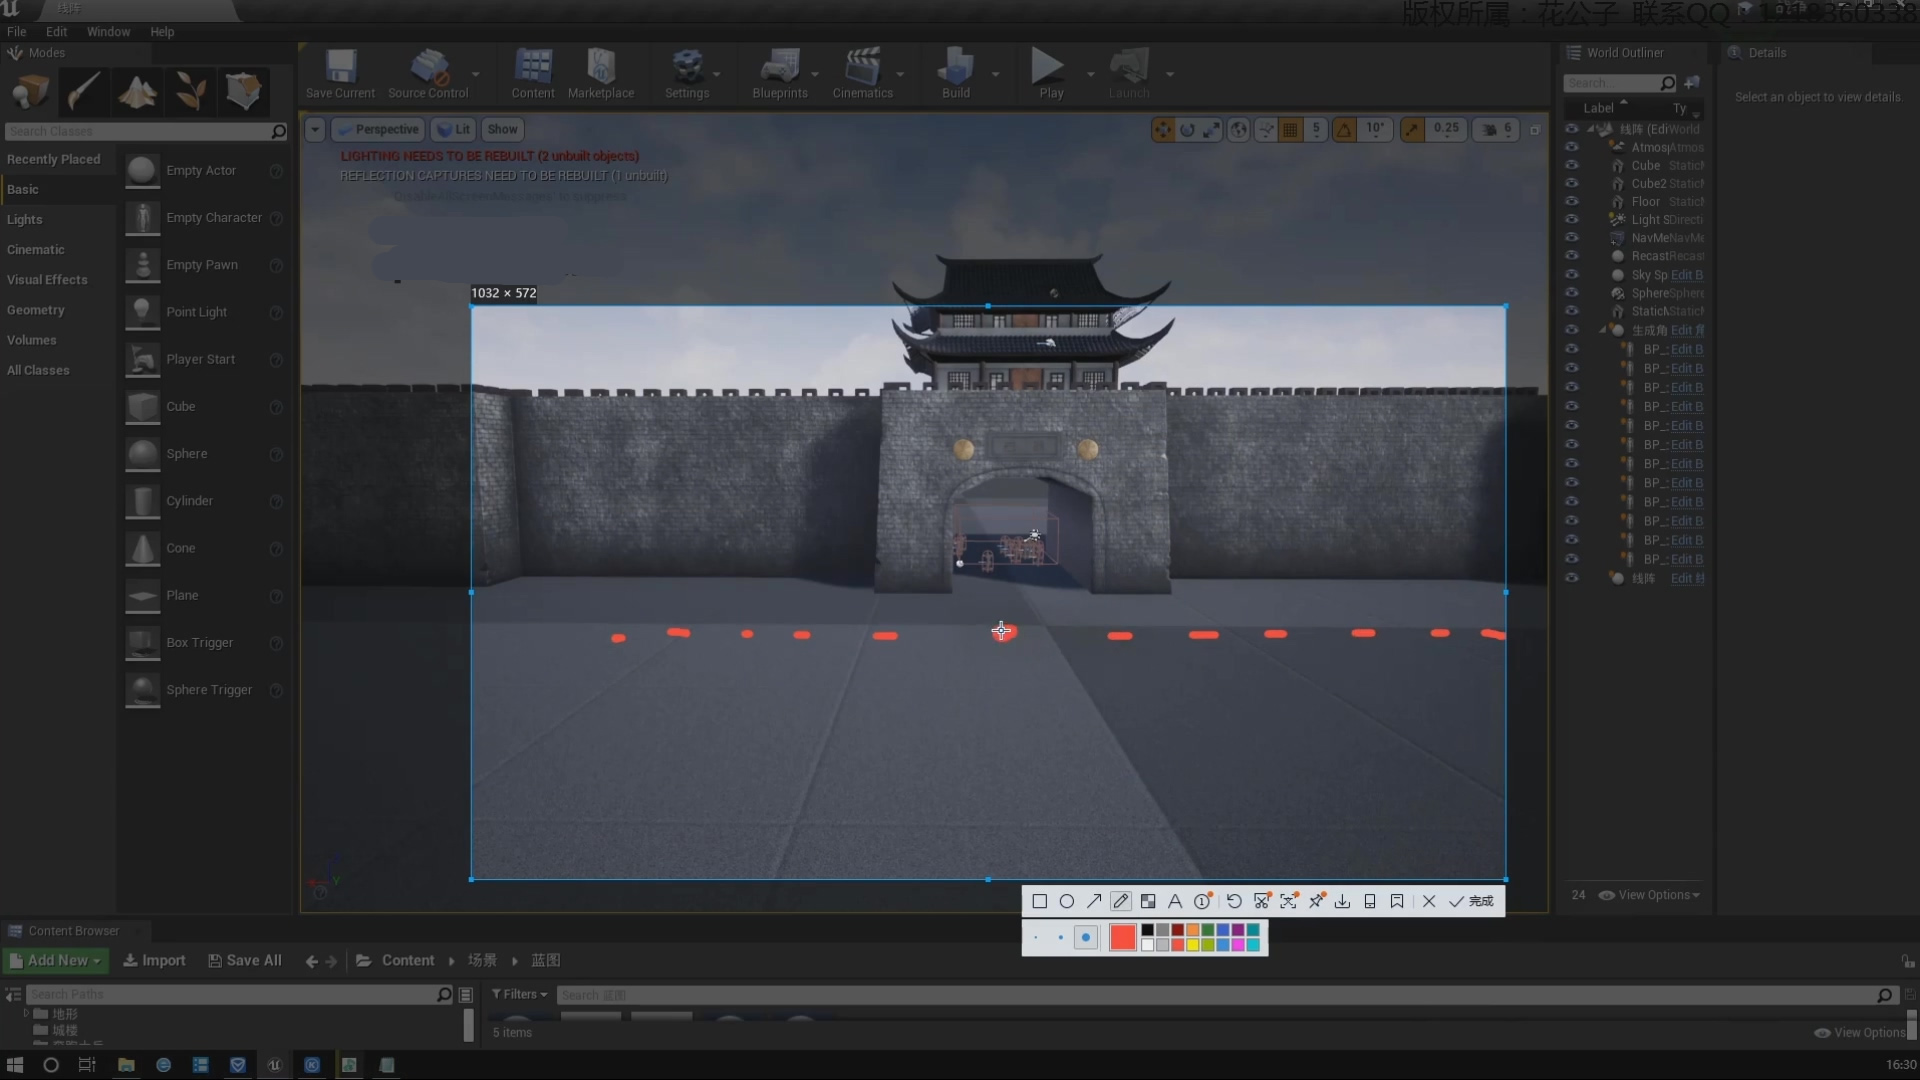Maximize the viewport using corner icon

1535,130
